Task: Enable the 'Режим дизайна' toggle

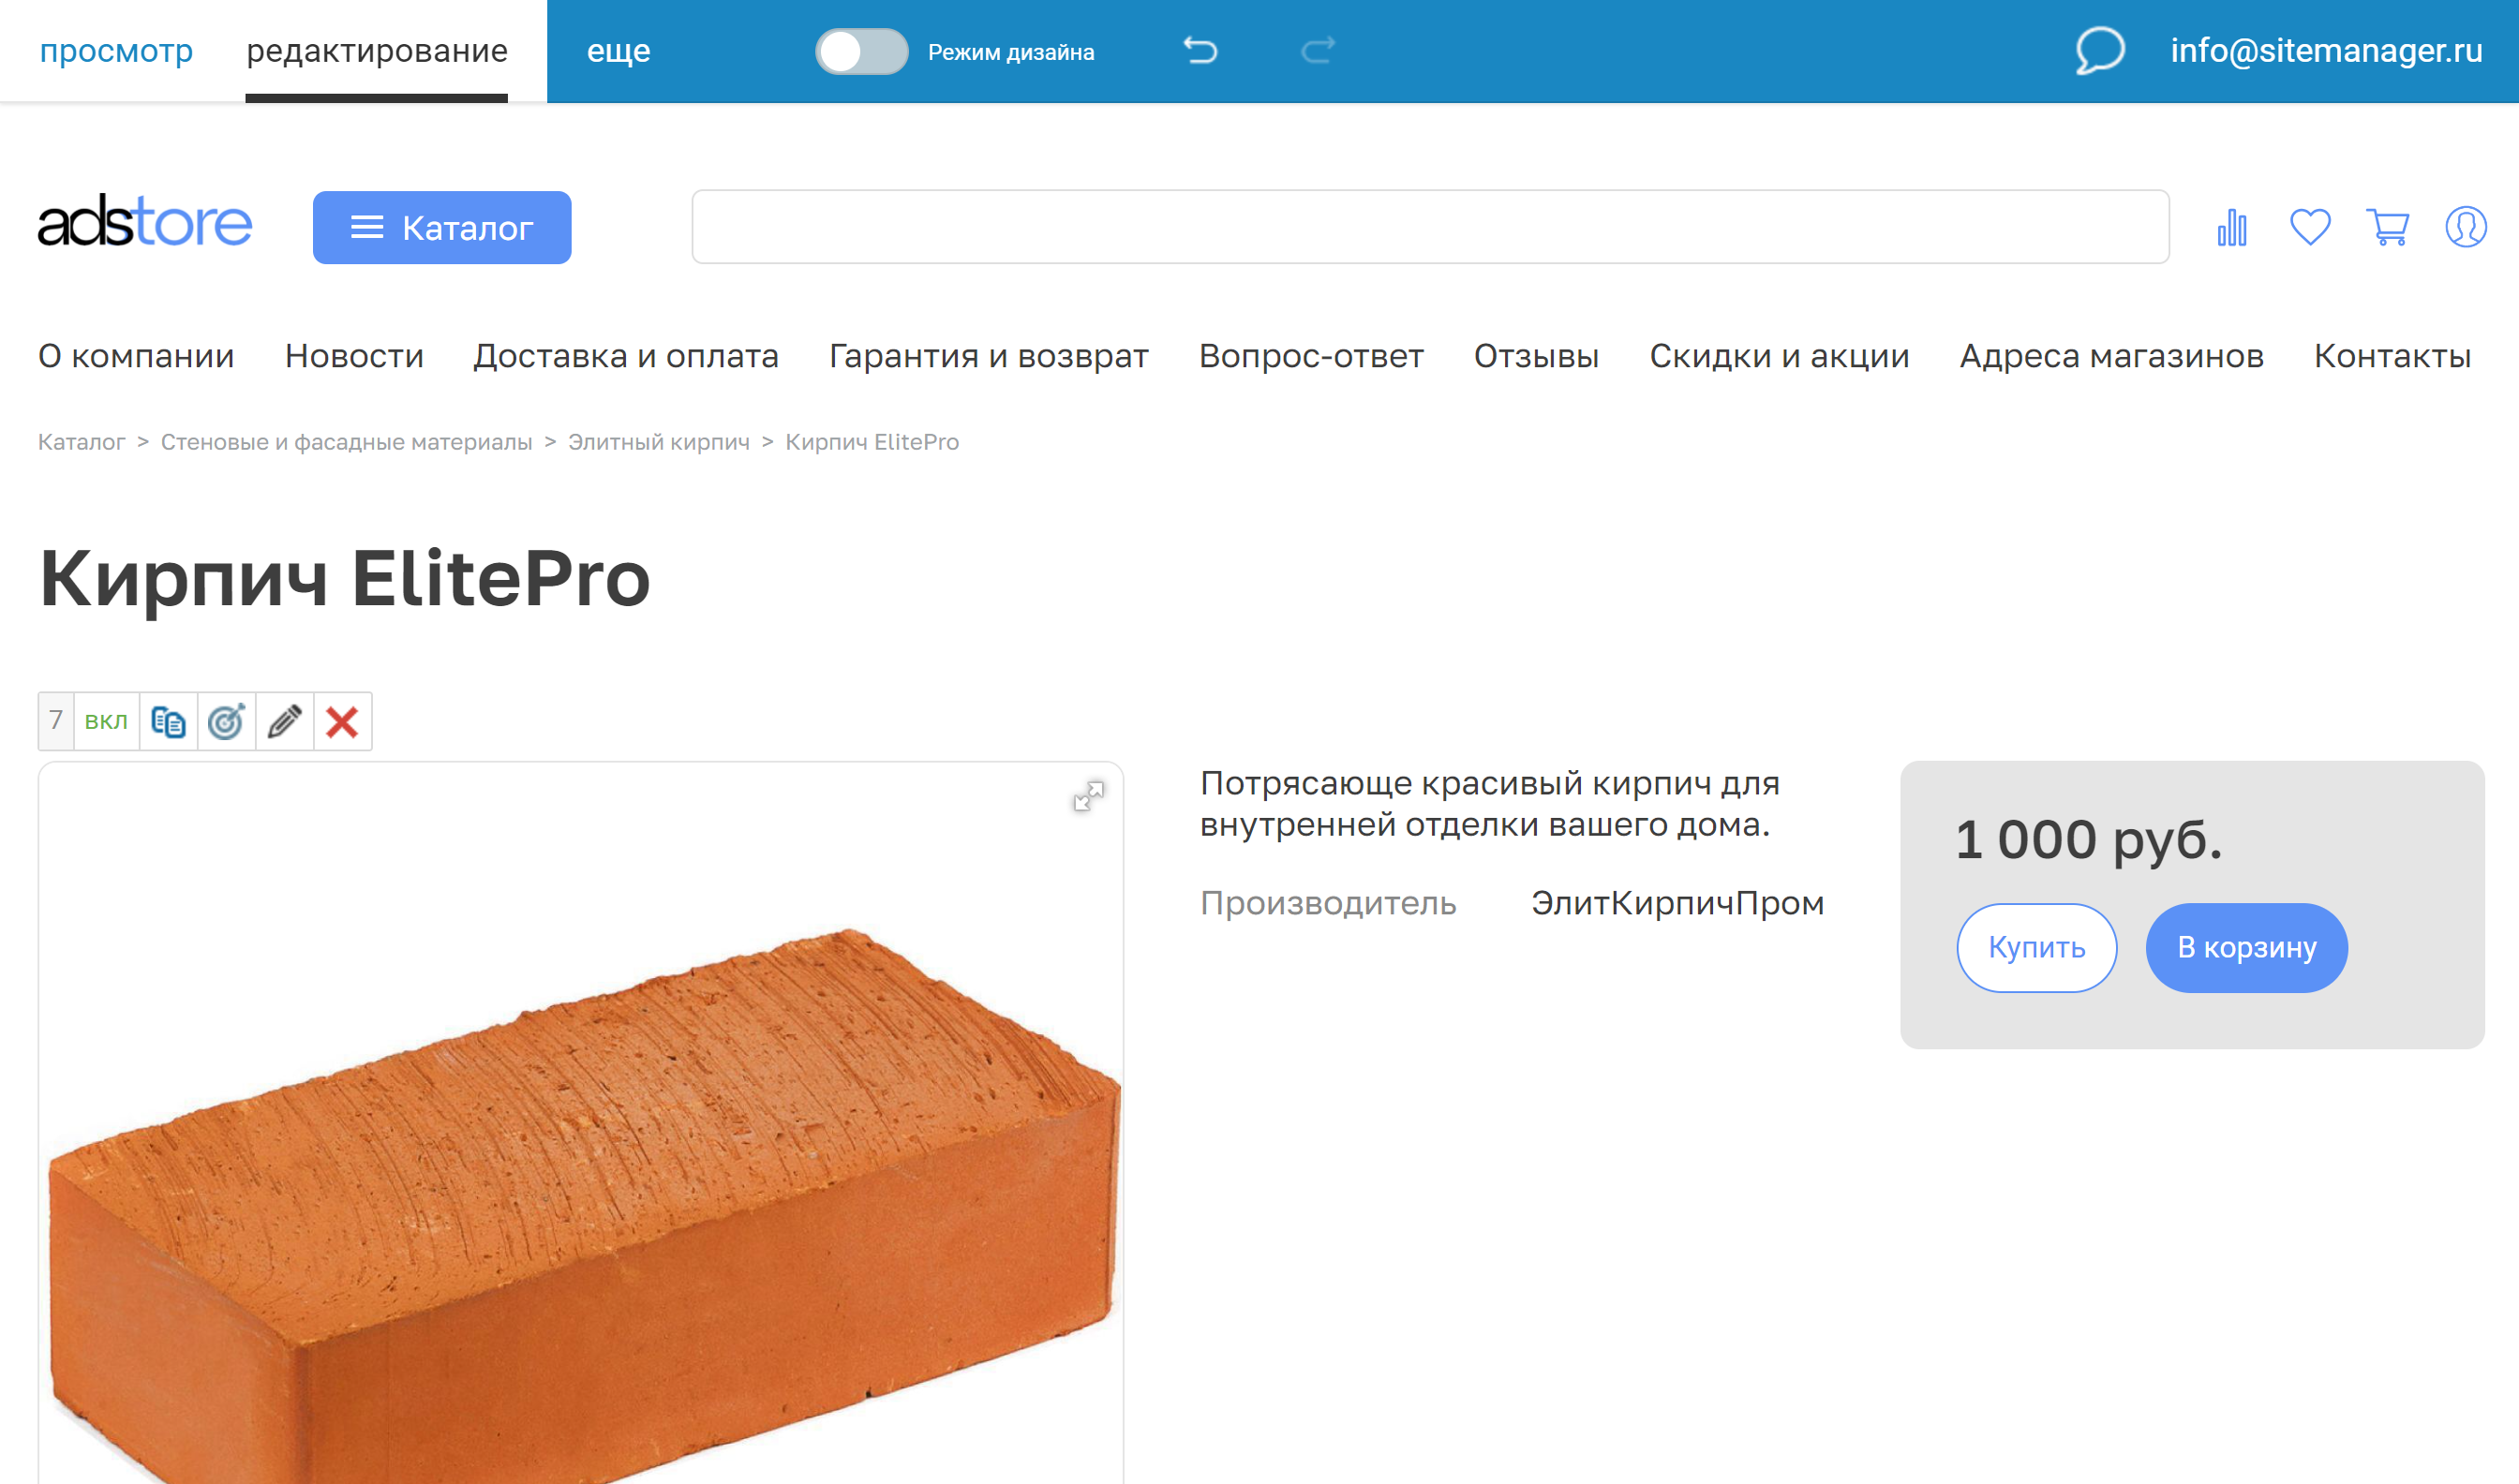Action: pos(861,52)
